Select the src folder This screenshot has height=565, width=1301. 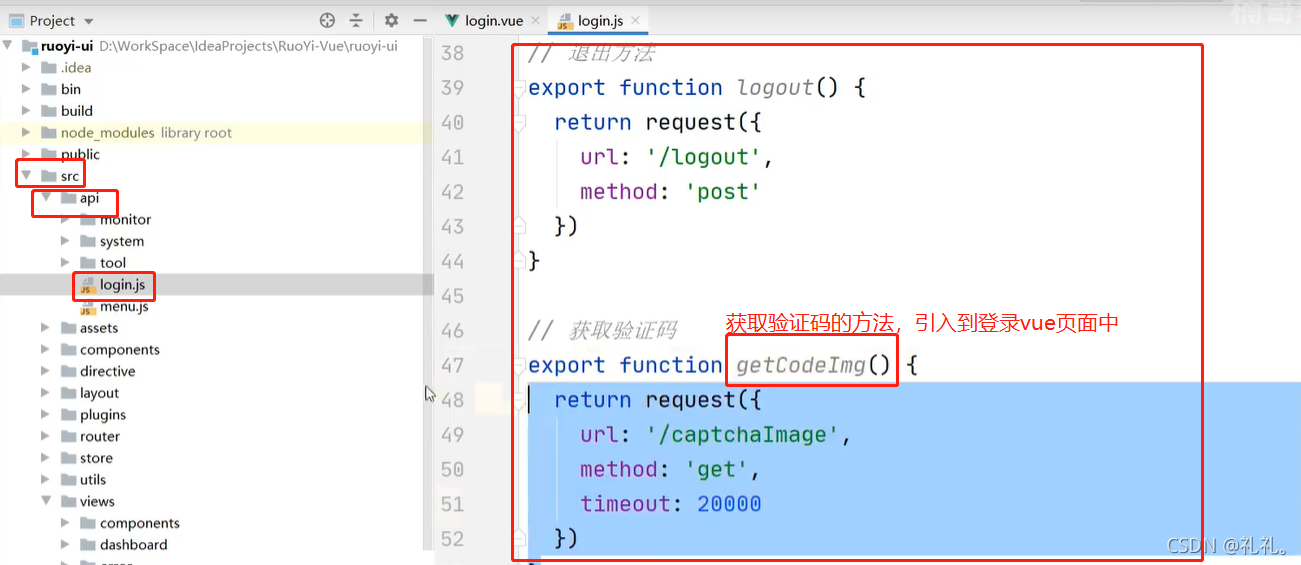coord(69,176)
